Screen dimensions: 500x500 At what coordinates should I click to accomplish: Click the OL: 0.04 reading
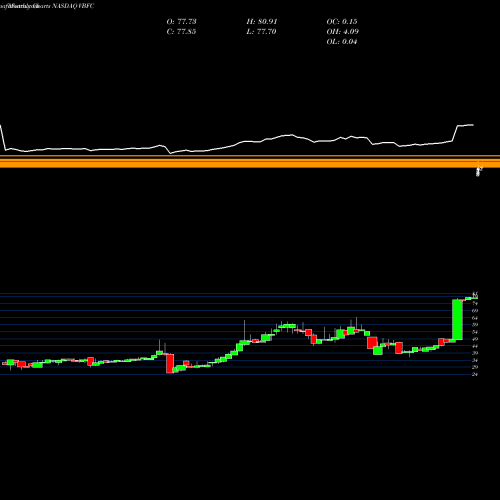point(342,42)
